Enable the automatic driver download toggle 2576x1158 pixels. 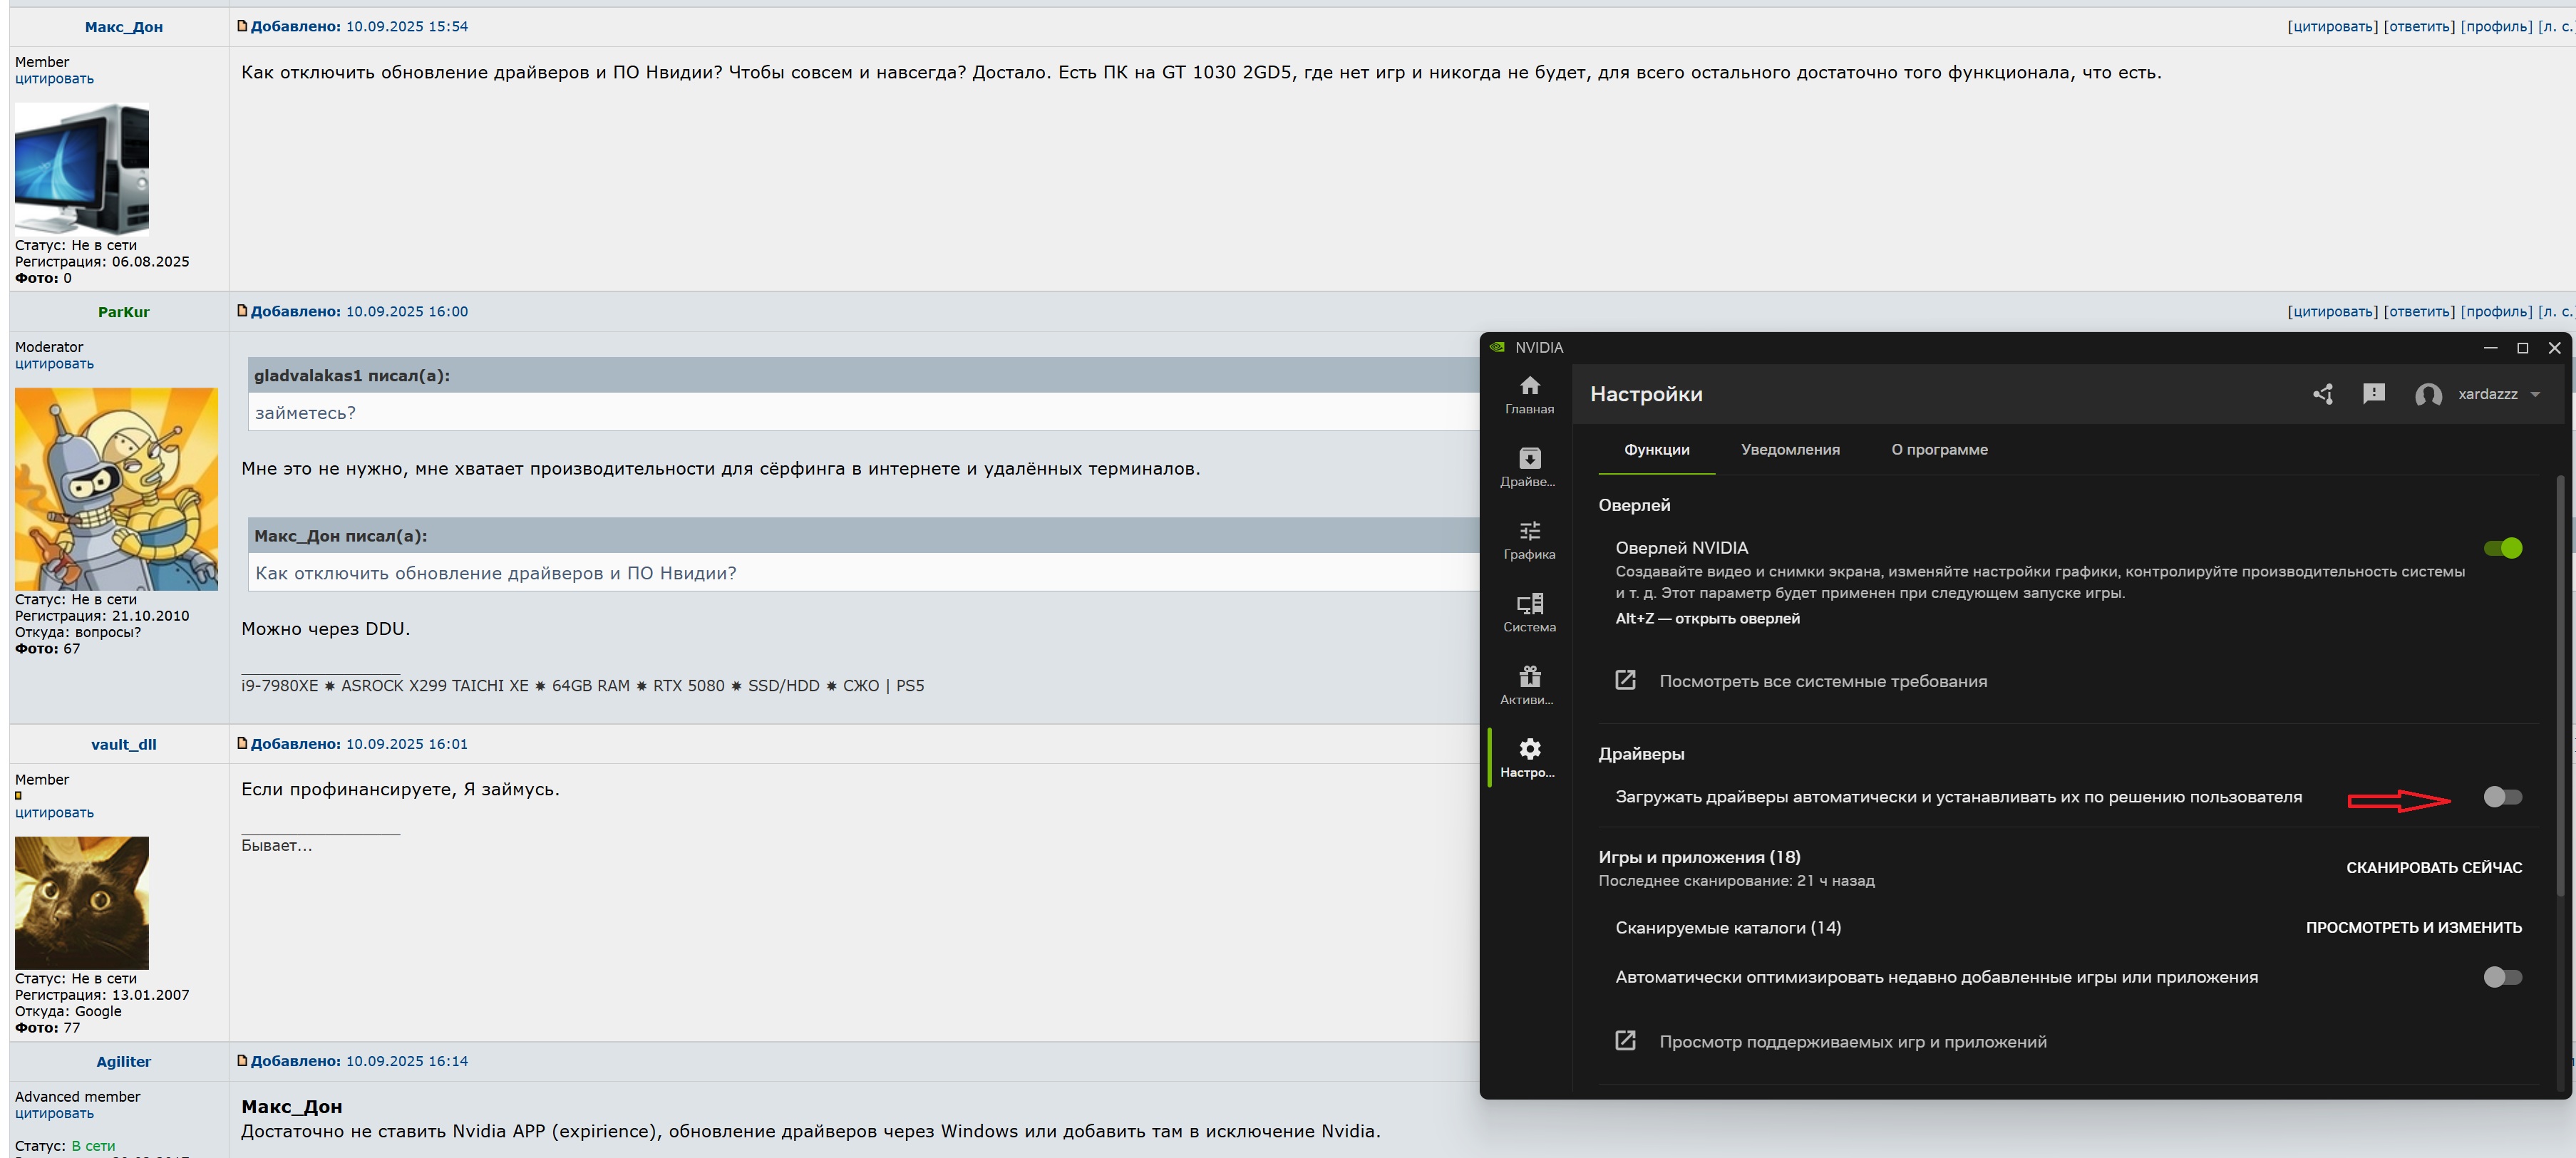pyautogui.click(x=2502, y=797)
